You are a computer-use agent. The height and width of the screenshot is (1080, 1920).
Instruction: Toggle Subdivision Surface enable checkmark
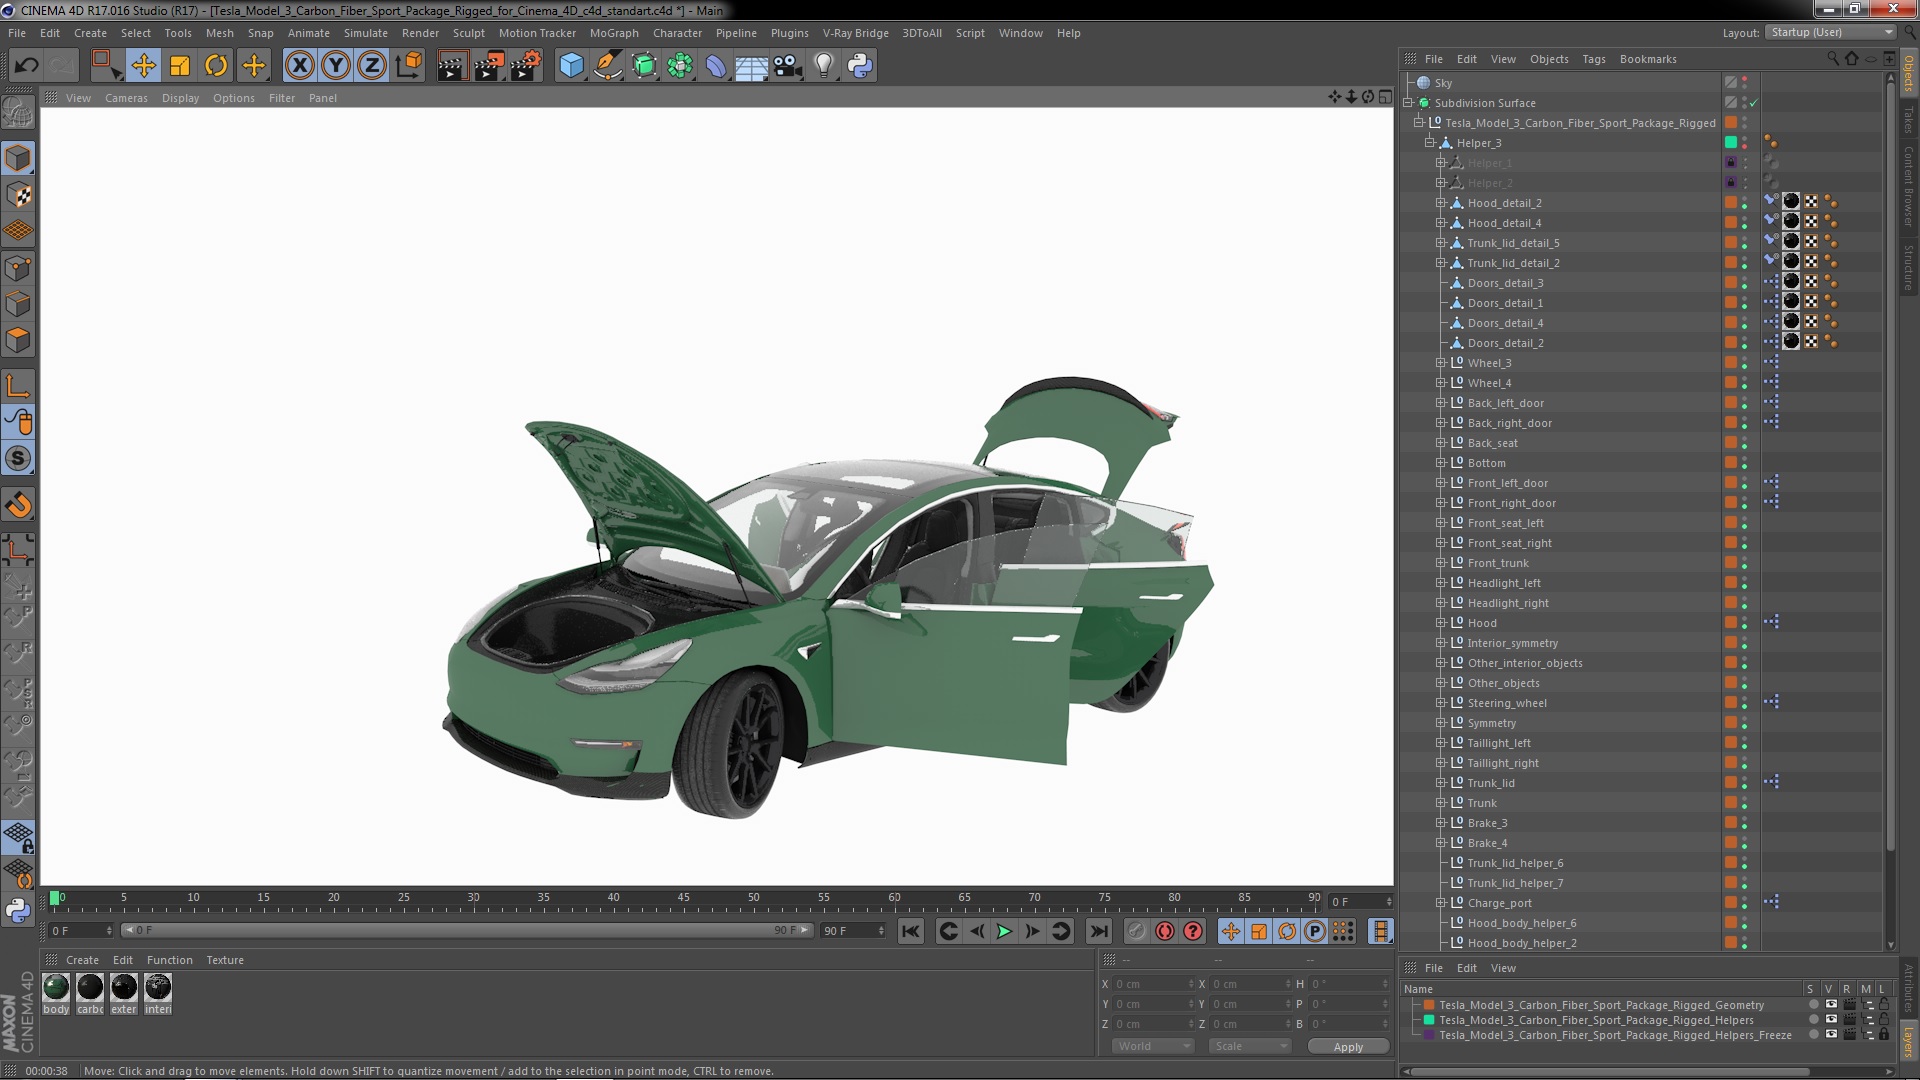click(x=1754, y=103)
